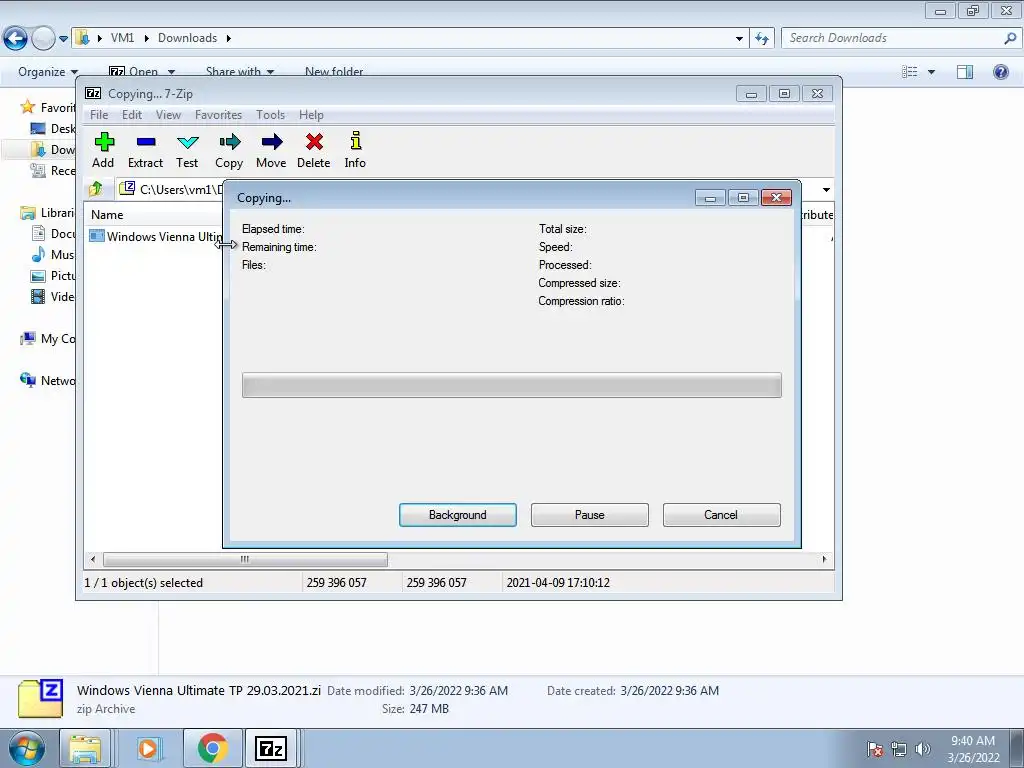Click the Action Center flag tray icon
The width and height of the screenshot is (1024, 768).
pos(874,749)
